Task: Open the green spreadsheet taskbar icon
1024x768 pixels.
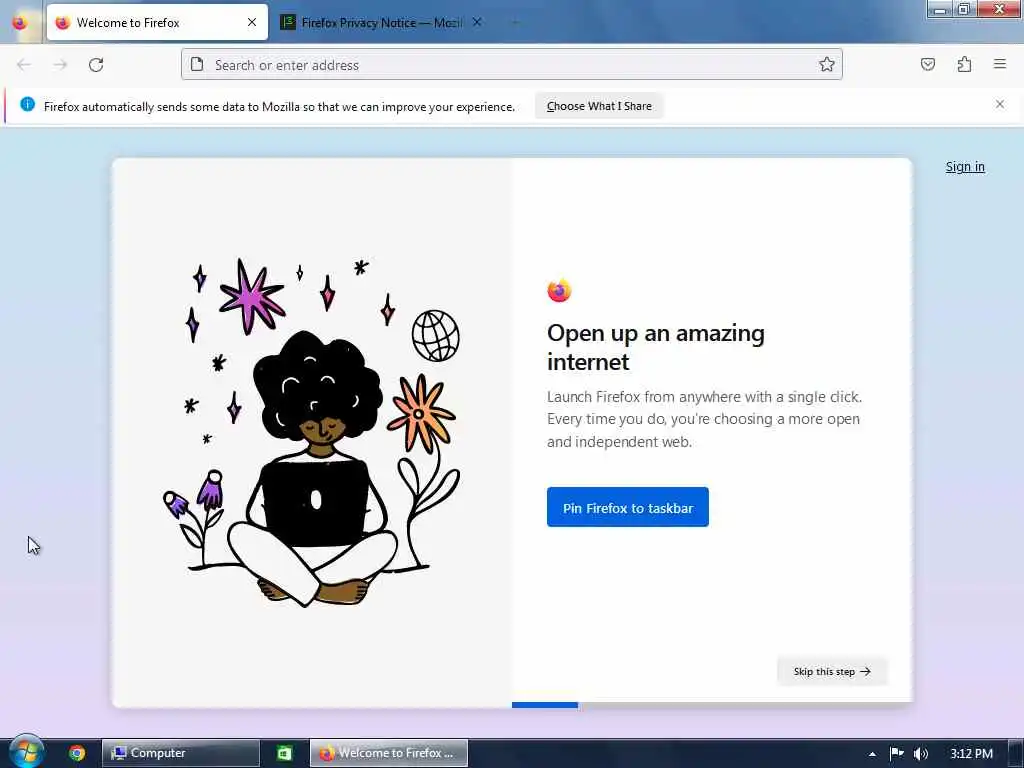Action: tap(284, 753)
